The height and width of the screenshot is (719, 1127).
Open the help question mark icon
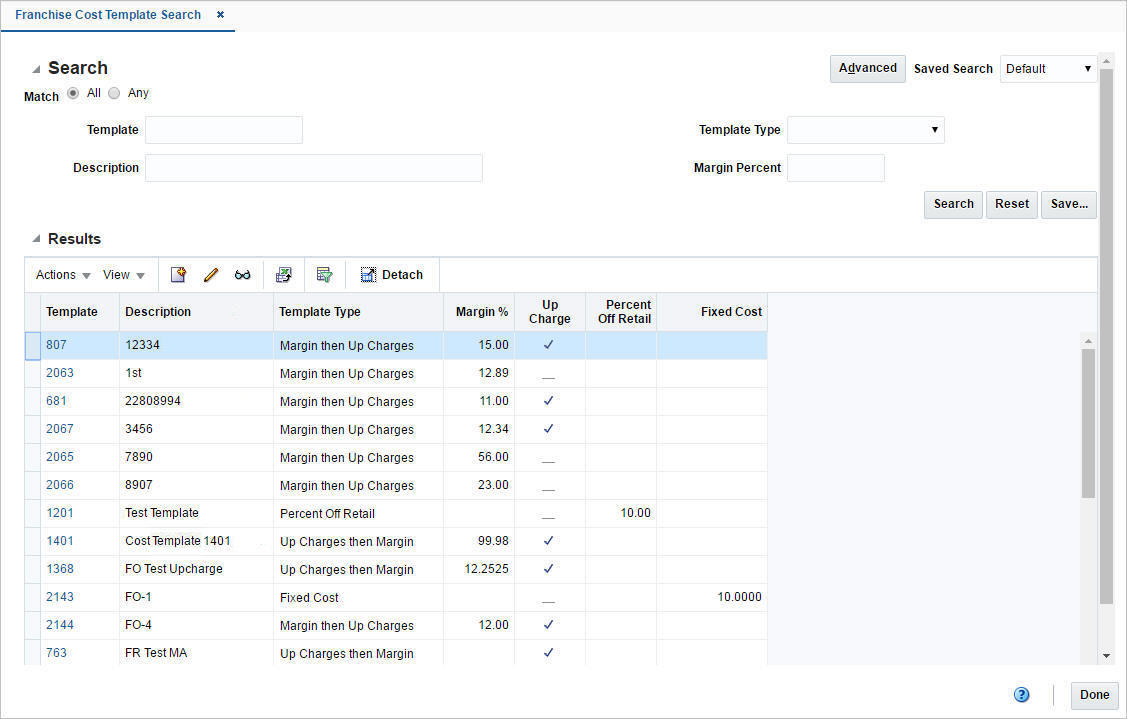pyautogui.click(x=1021, y=694)
